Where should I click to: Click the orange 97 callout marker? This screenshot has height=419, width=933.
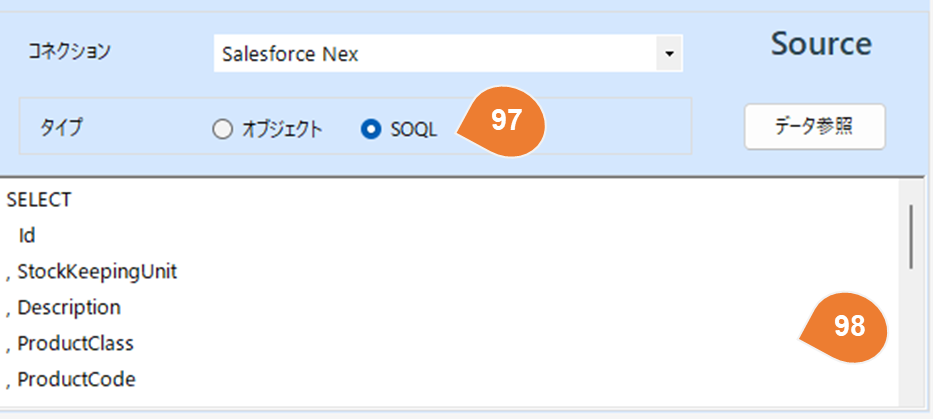click(x=505, y=122)
